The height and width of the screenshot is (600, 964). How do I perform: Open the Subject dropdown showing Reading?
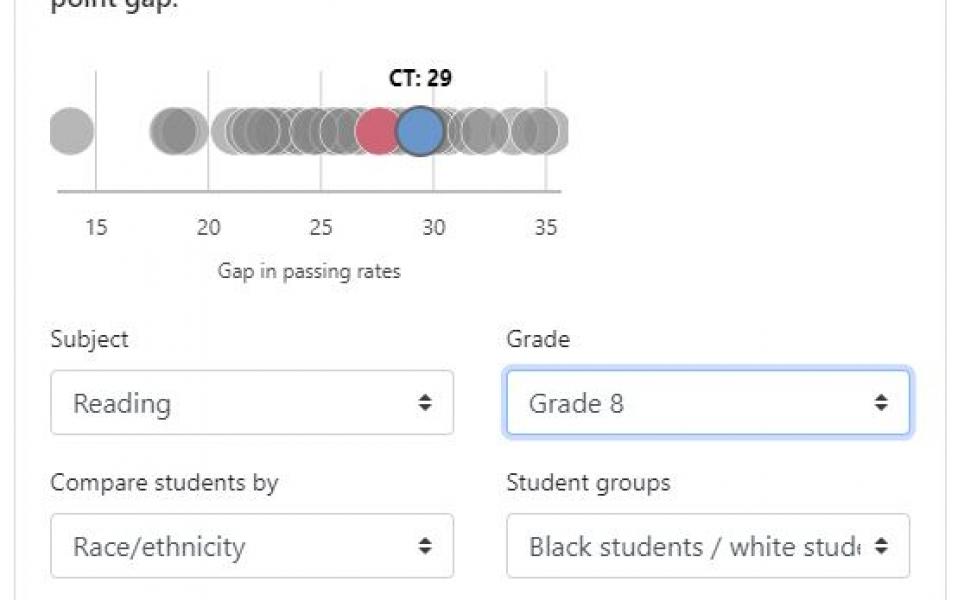pos(252,403)
